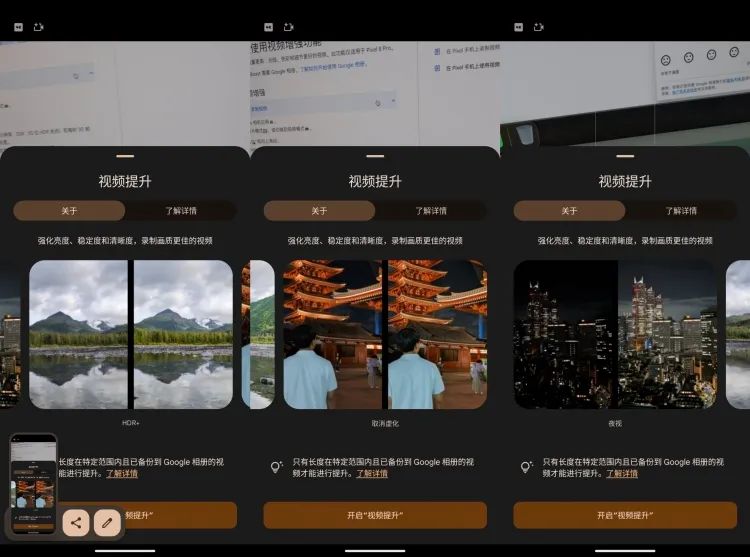Select the 关于 tab in the 夜视 screen
750x557 pixels.
pyautogui.click(x=569, y=211)
